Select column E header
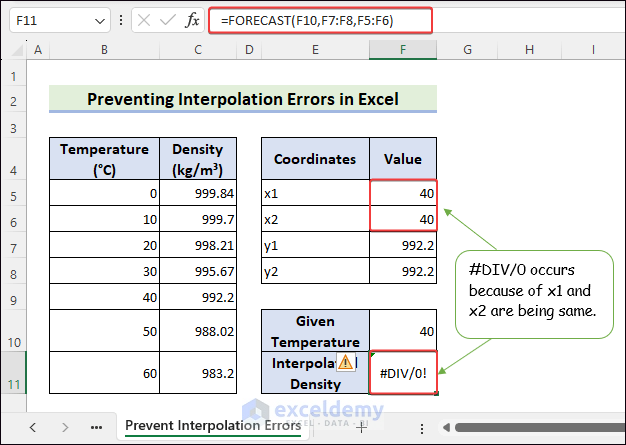 click(x=315, y=50)
